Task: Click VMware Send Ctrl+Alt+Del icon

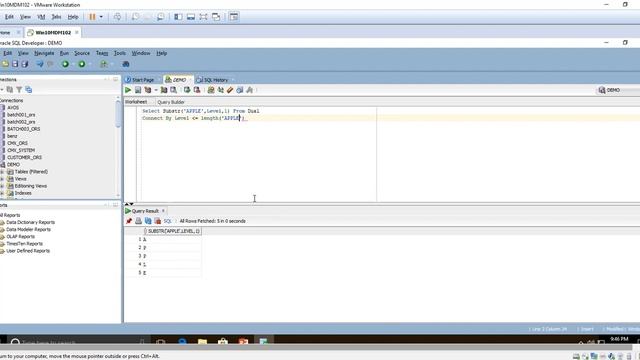Action: [x=117, y=17]
